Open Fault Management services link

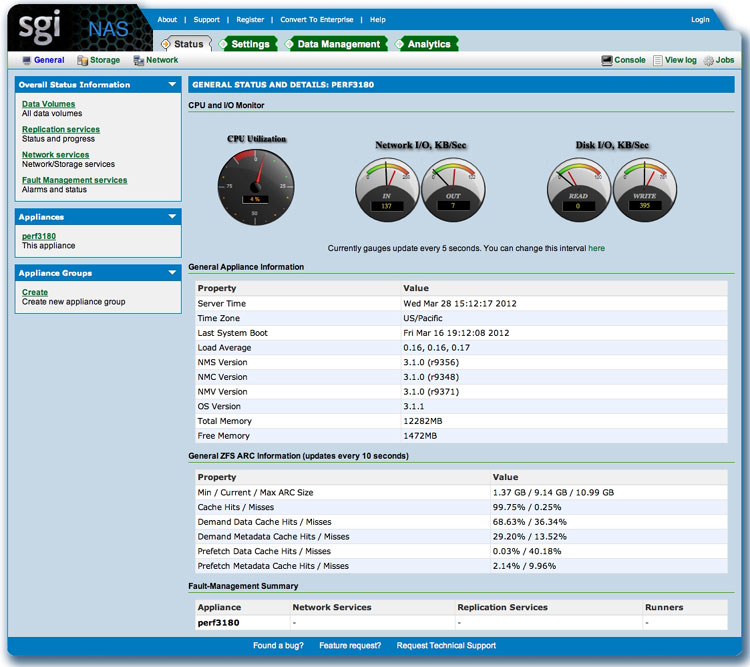[75, 180]
